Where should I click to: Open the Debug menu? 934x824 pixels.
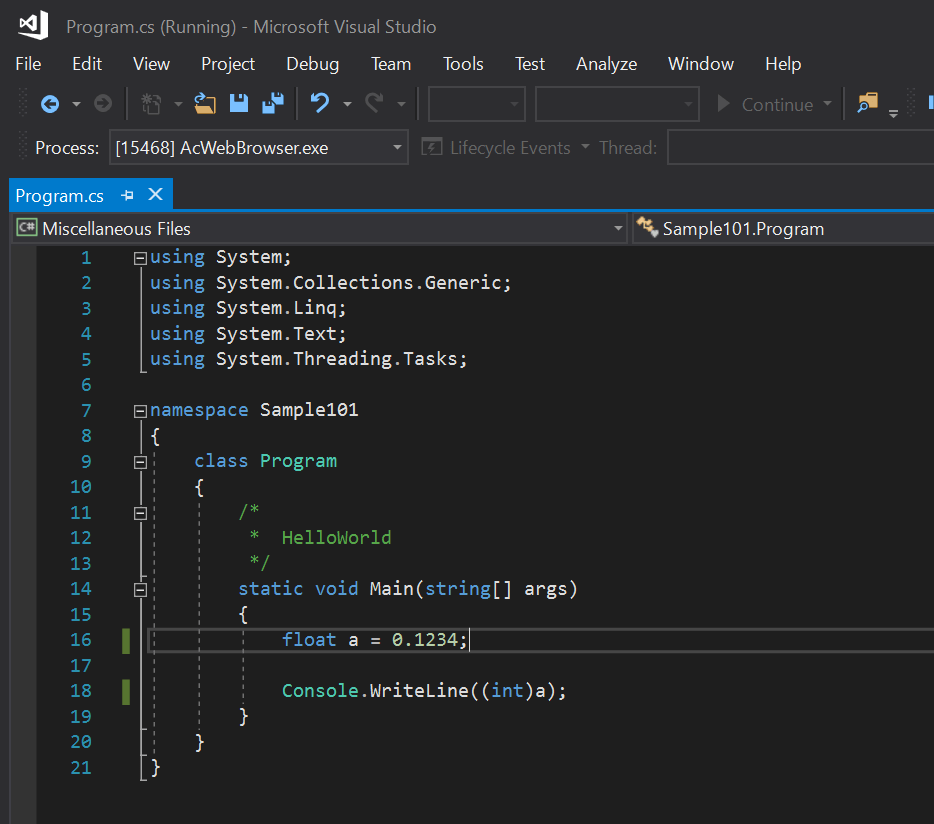[312, 64]
